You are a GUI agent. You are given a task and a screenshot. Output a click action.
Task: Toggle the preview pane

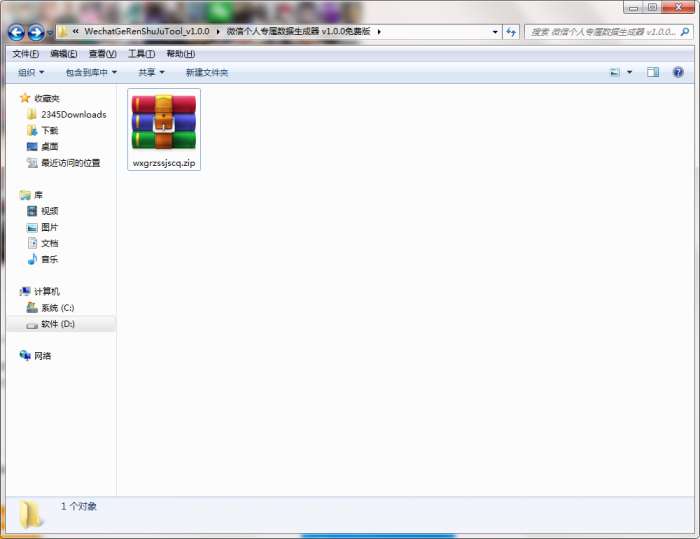tap(653, 72)
